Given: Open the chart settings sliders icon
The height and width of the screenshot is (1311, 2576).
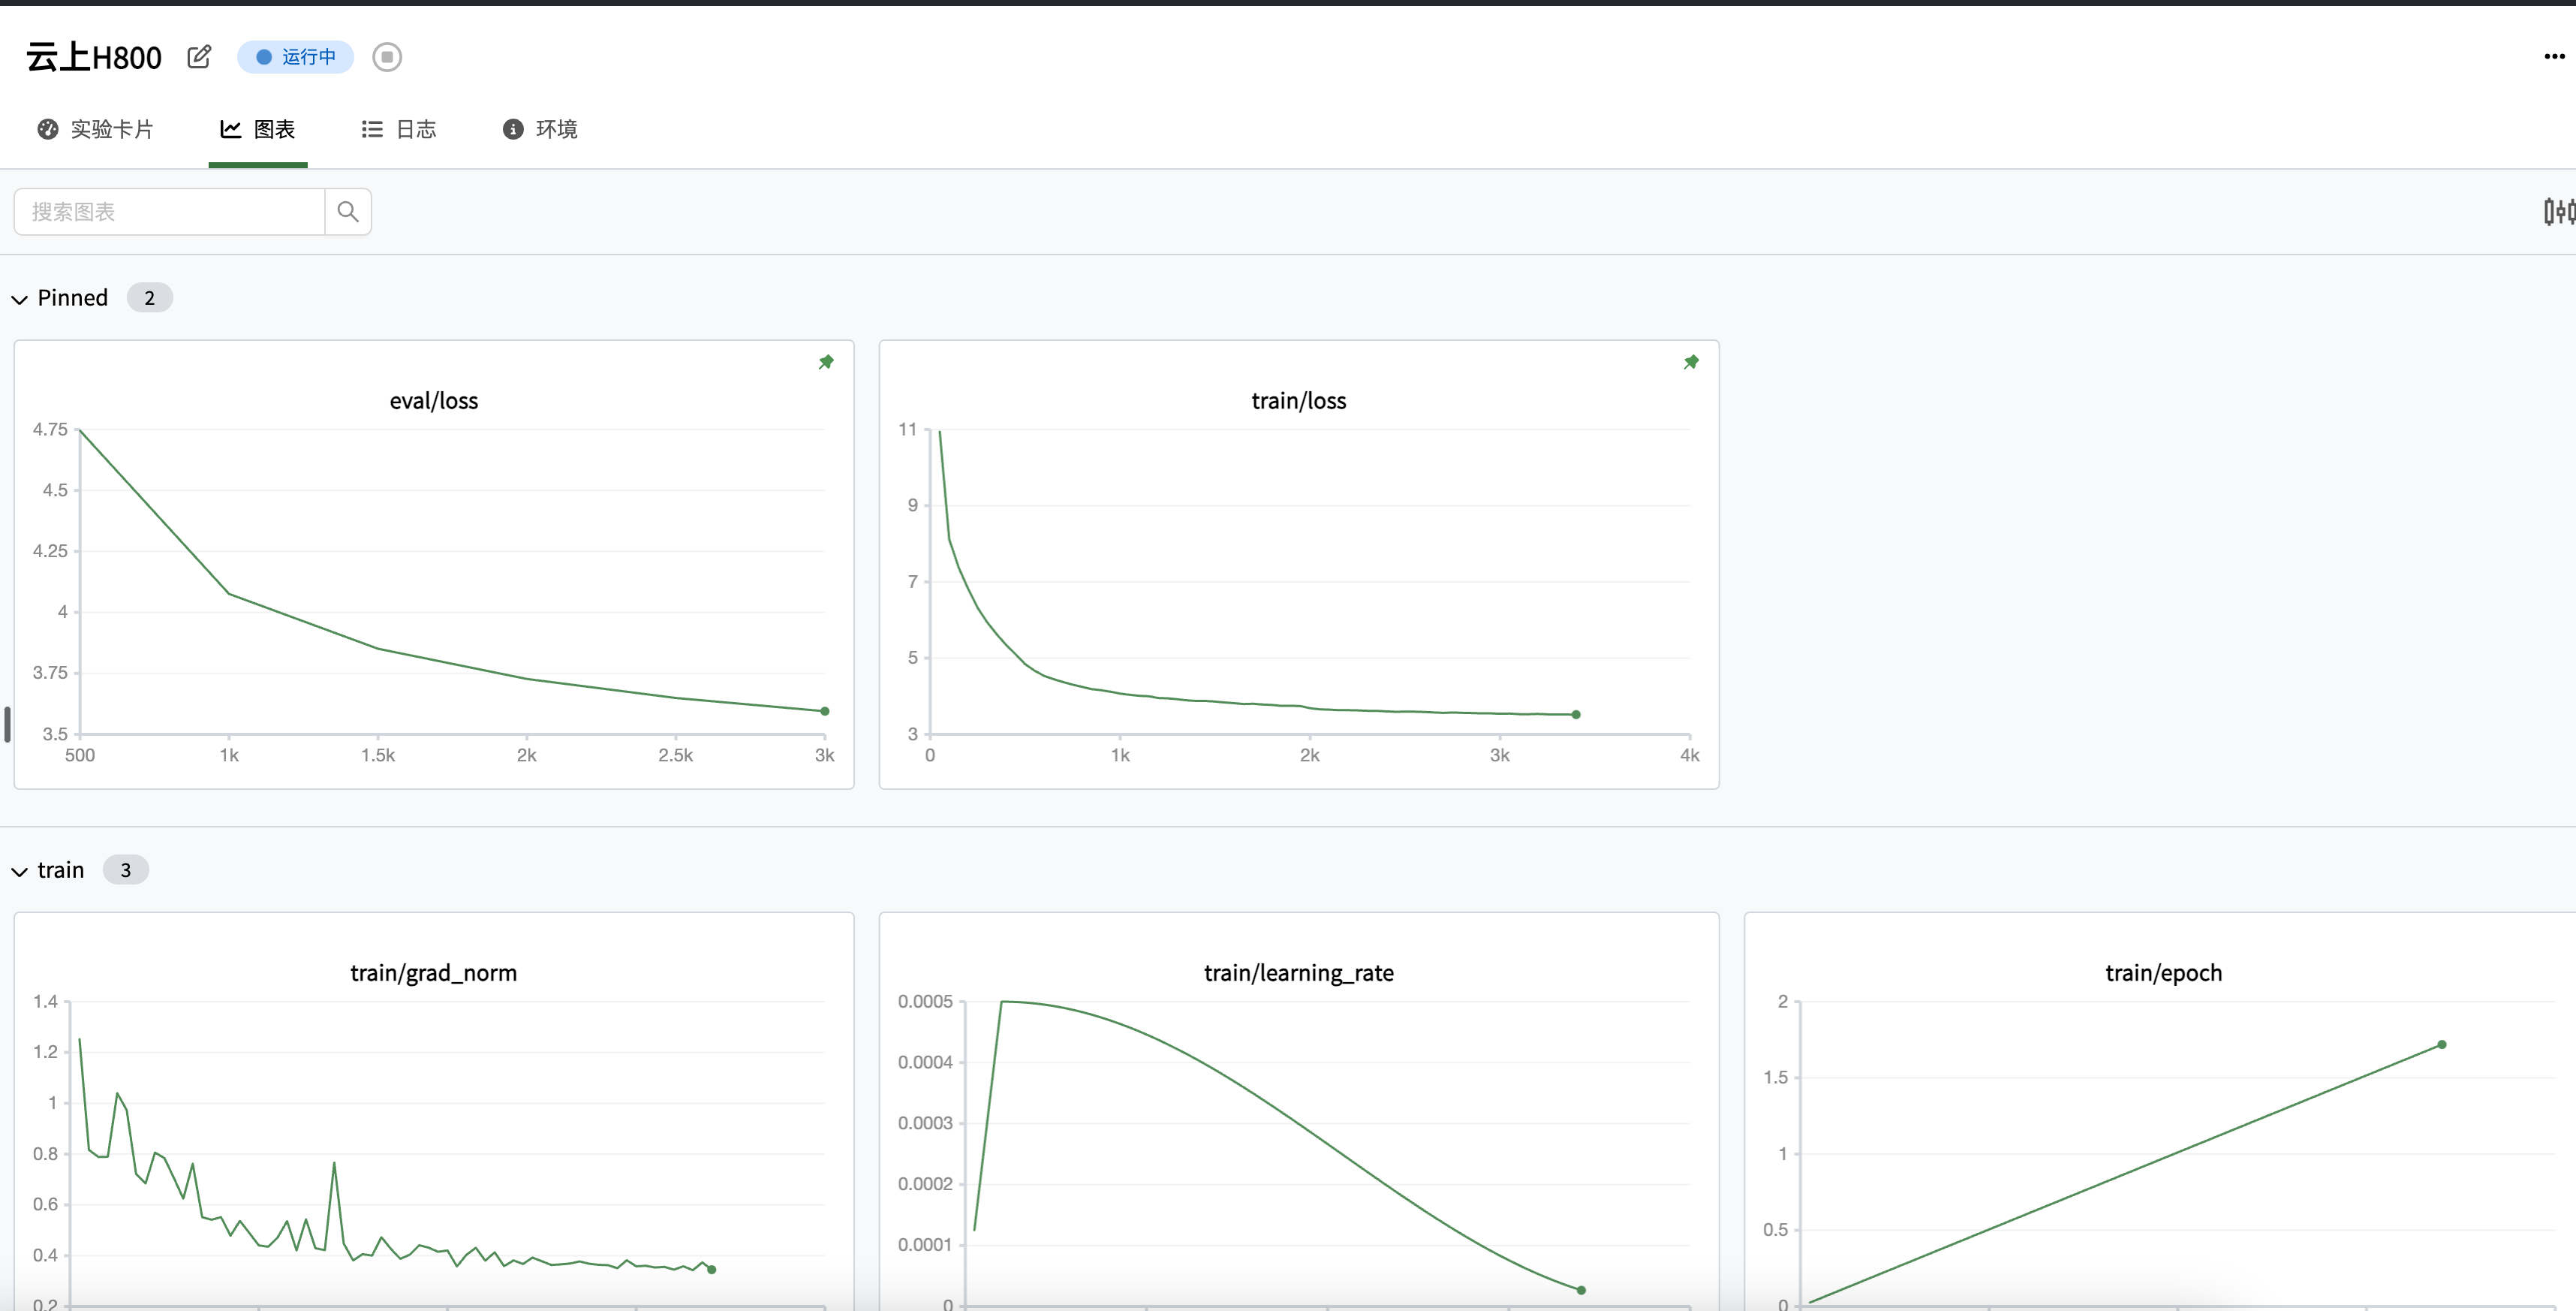Looking at the screenshot, I should click(x=2559, y=211).
